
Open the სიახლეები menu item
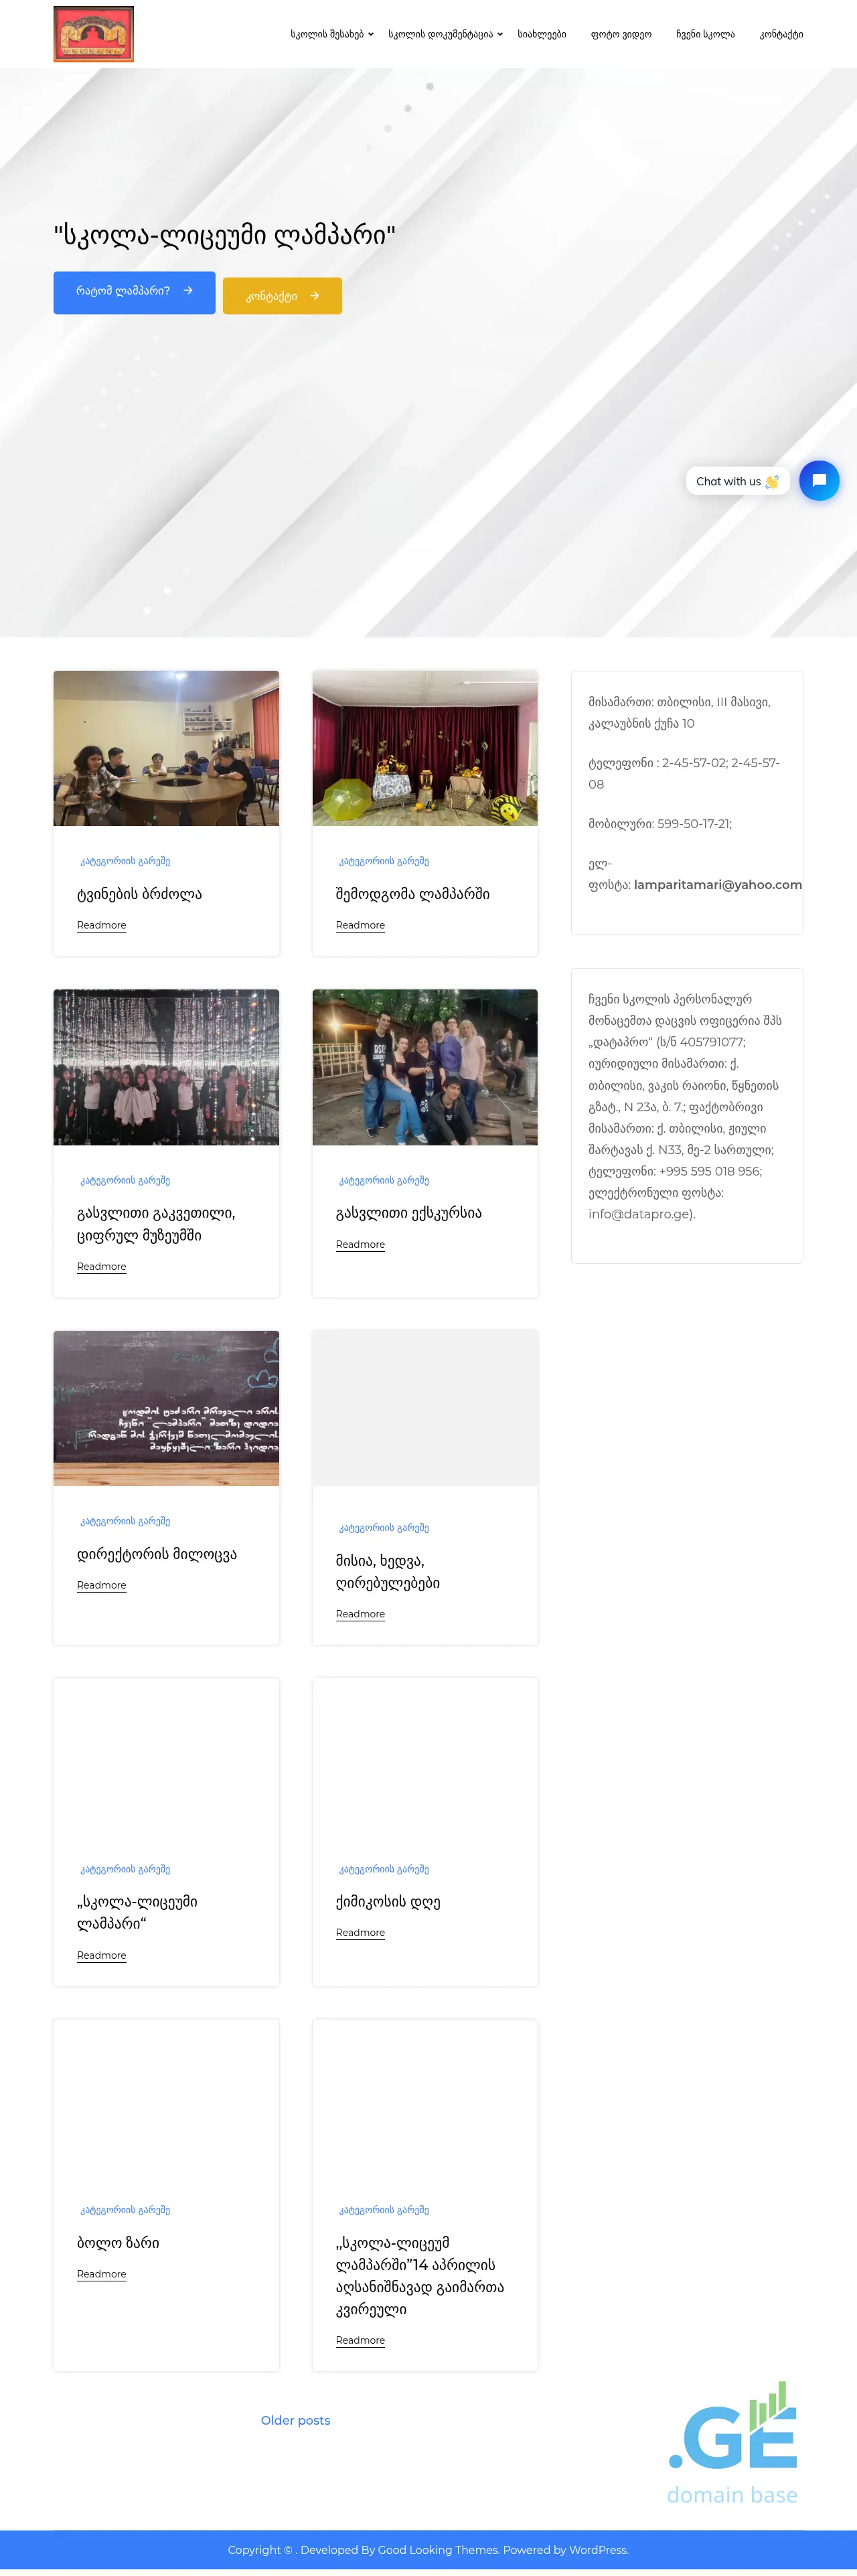point(542,34)
